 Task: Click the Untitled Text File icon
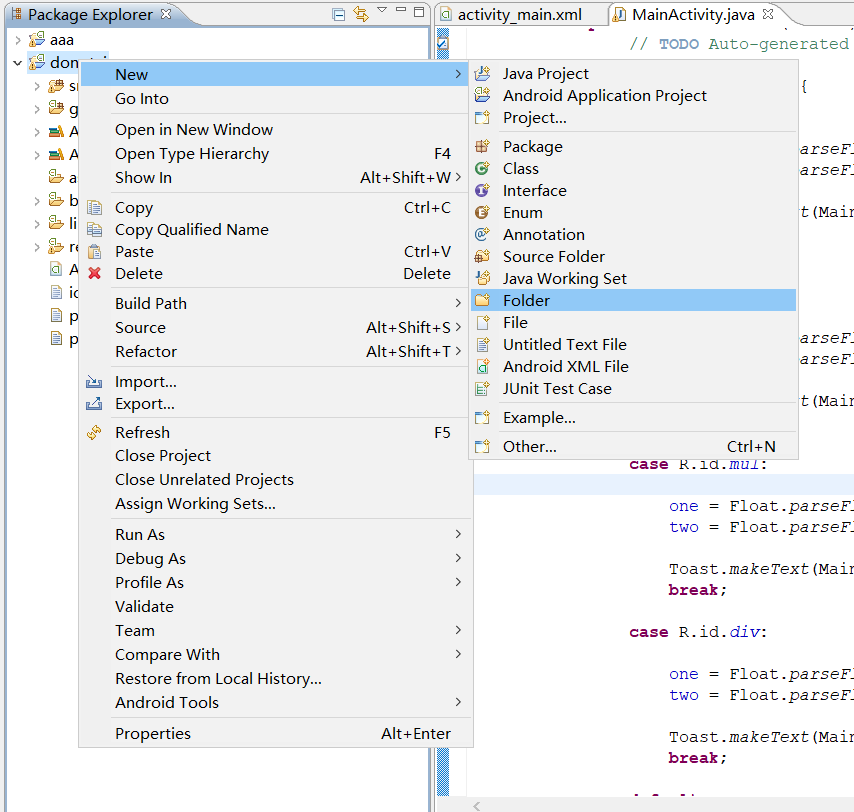483,345
